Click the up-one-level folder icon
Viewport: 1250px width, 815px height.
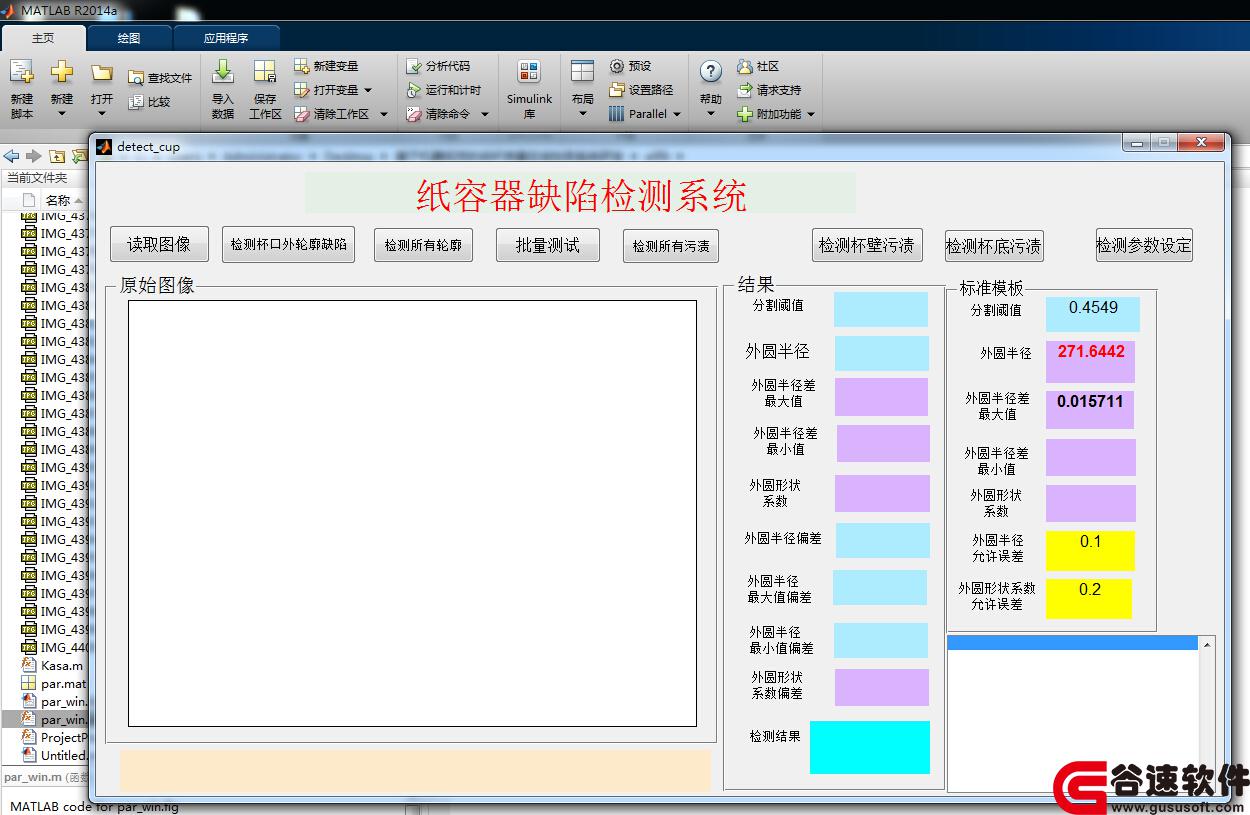pyautogui.click(x=57, y=156)
